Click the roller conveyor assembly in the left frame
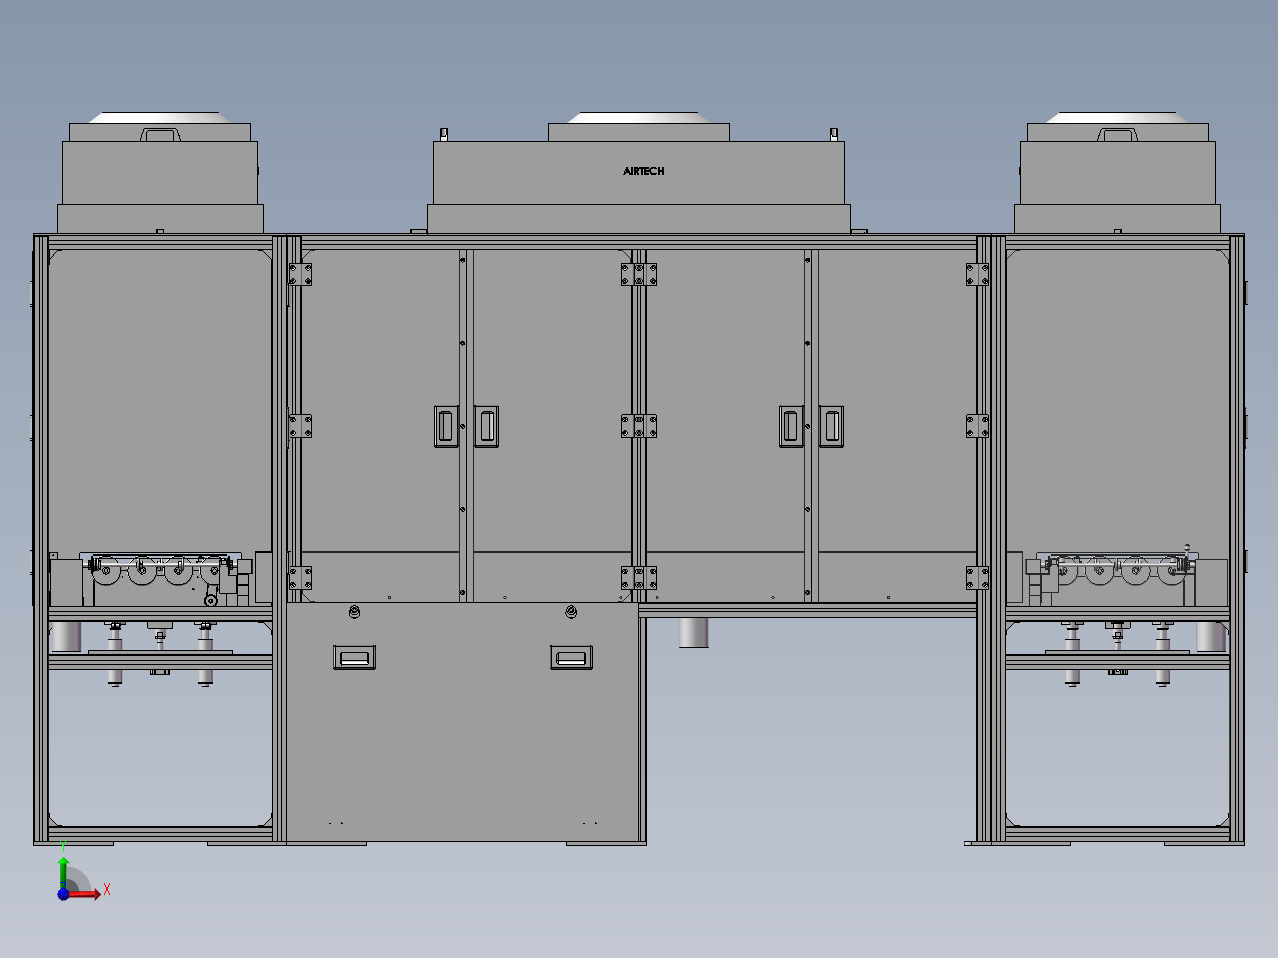Image resolution: width=1278 pixels, height=958 pixels. [161, 578]
